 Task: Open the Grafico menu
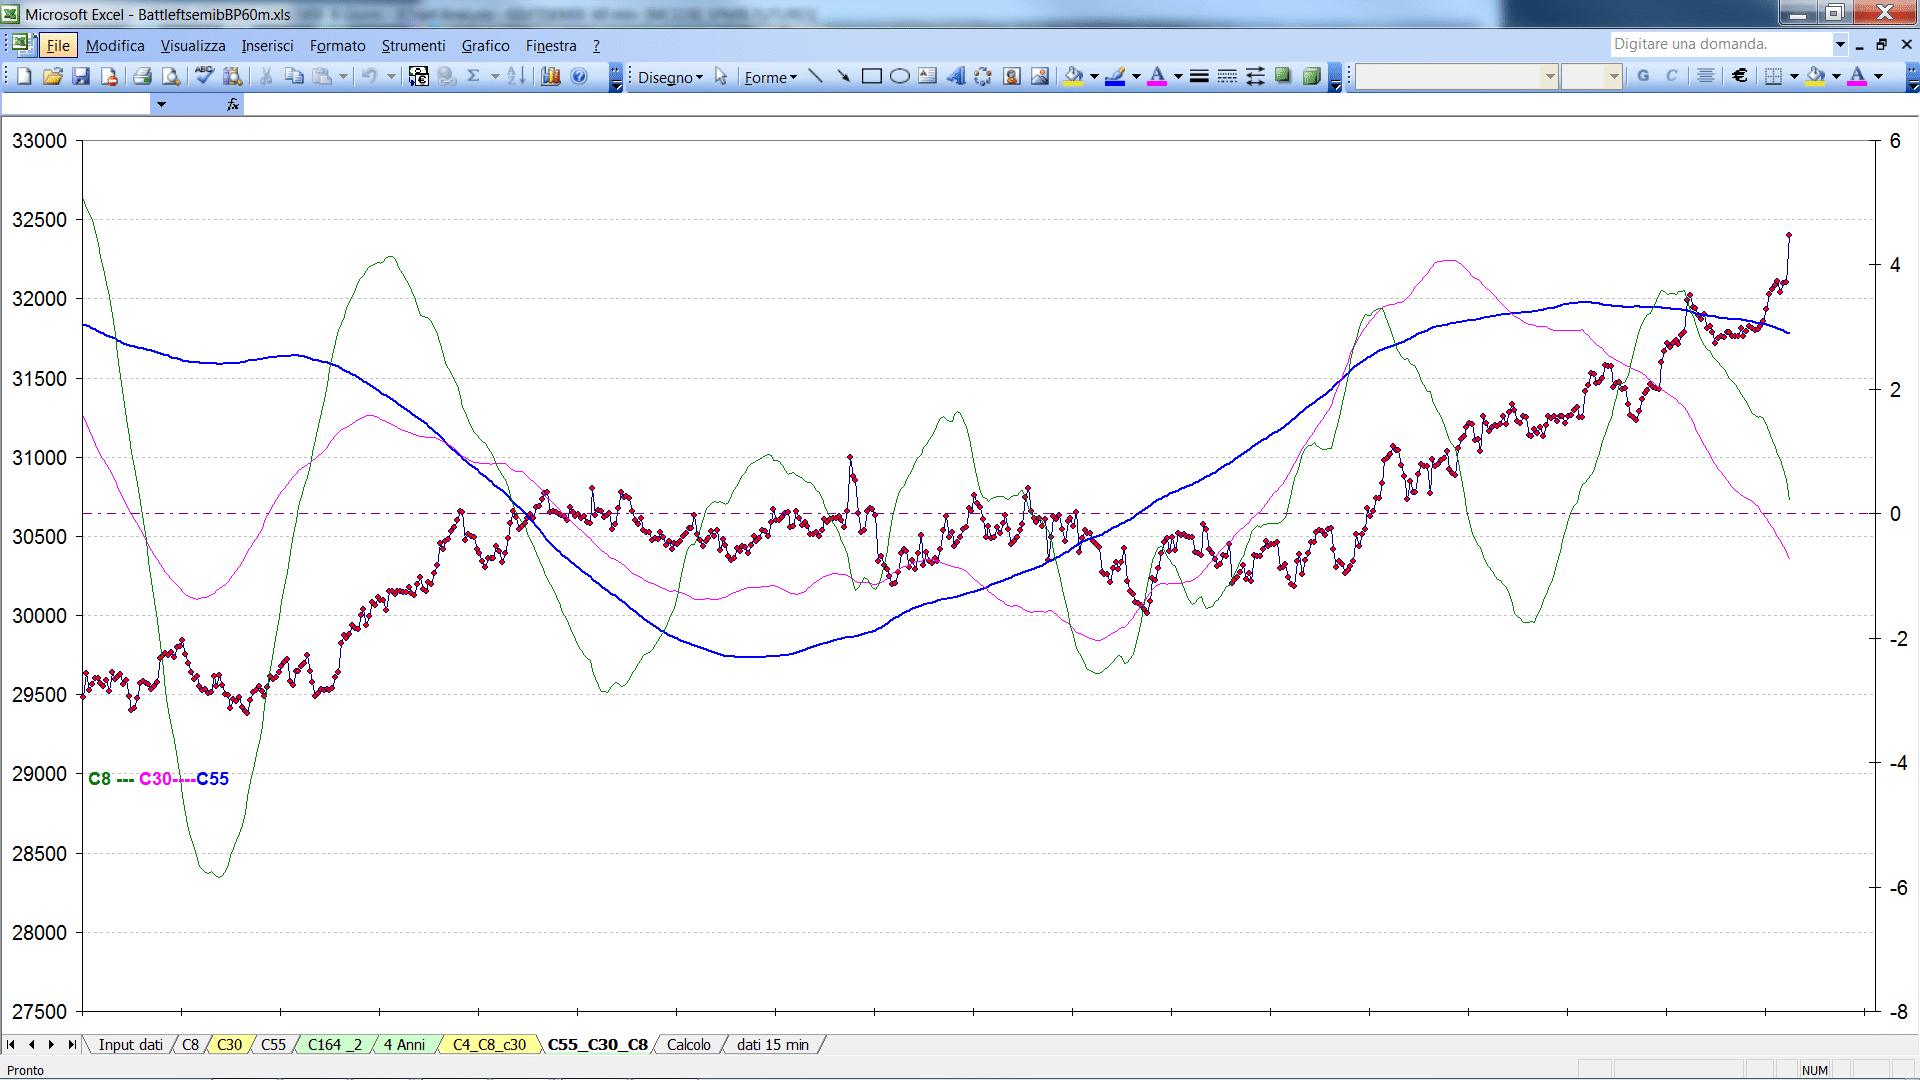point(485,45)
